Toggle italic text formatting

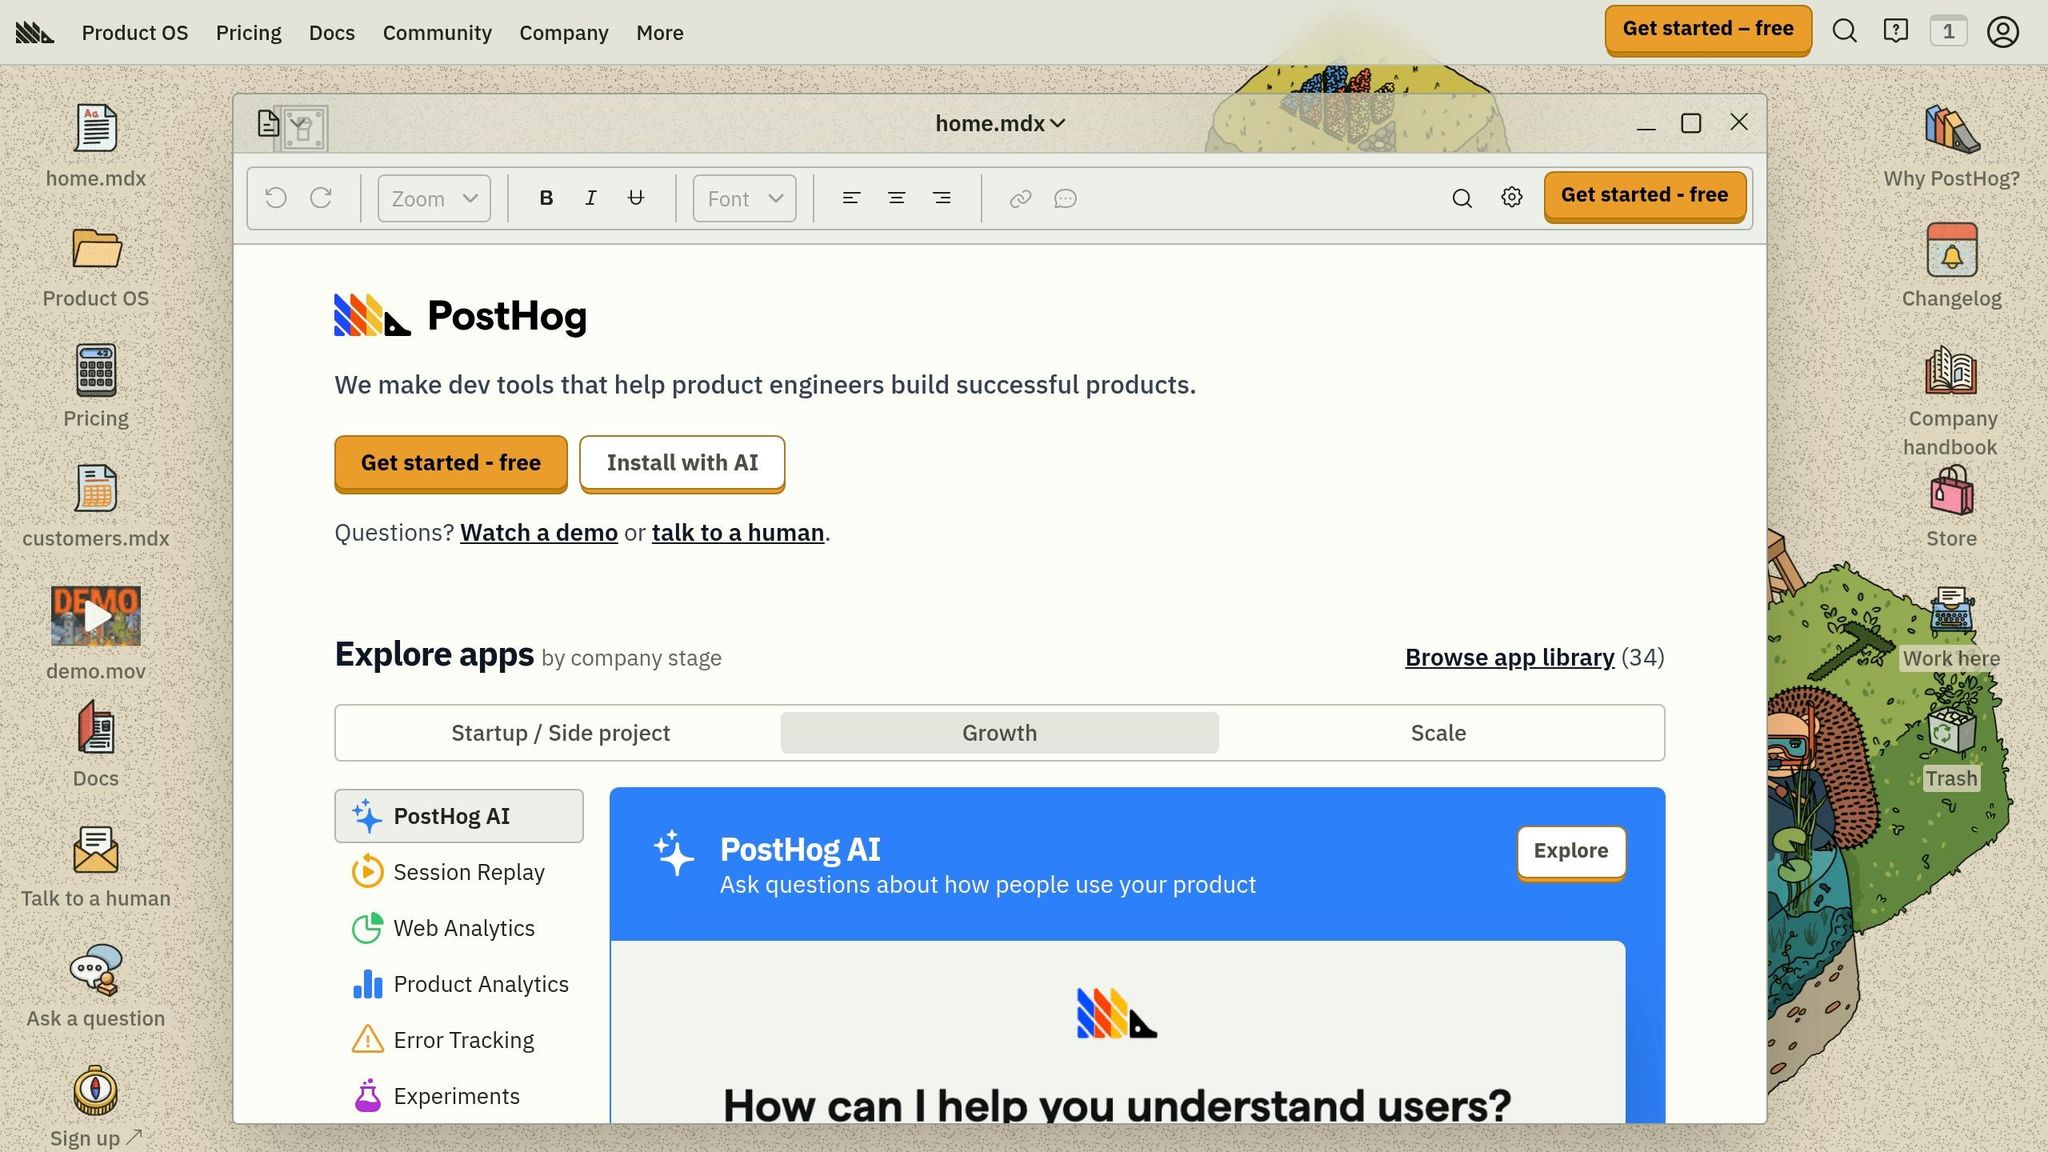(x=591, y=198)
